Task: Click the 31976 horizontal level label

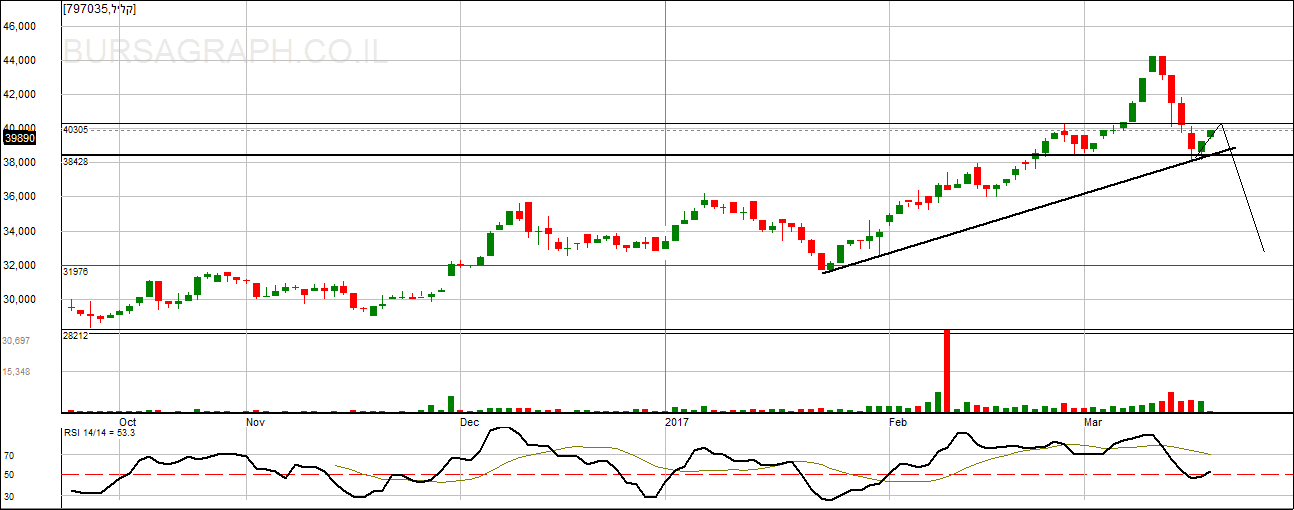Action: 75,271
